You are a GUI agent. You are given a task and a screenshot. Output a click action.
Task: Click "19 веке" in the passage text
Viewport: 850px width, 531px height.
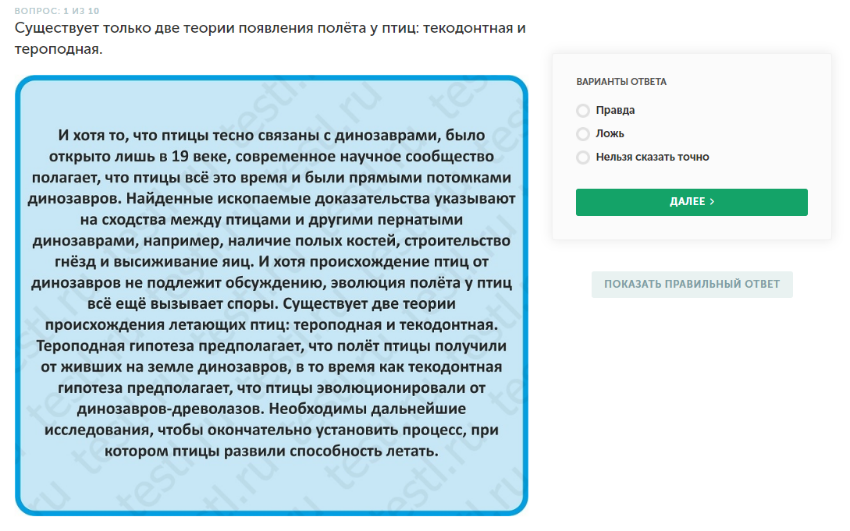pos(197,157)
